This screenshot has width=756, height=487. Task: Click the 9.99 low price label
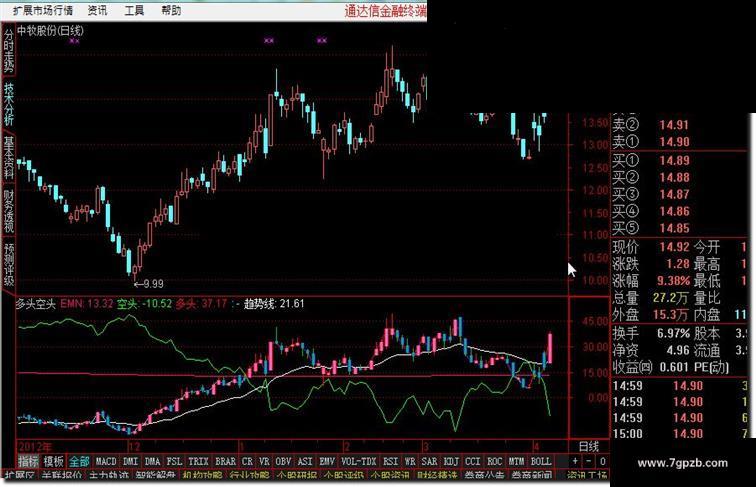154,284
